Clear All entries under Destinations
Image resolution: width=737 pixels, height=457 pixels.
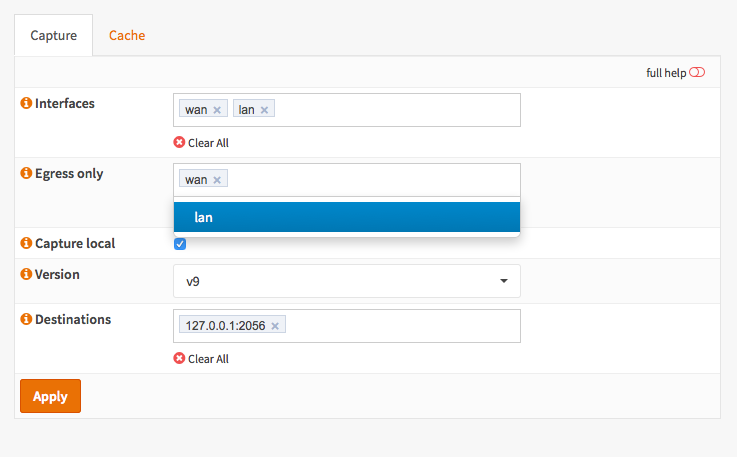(201, 359)
